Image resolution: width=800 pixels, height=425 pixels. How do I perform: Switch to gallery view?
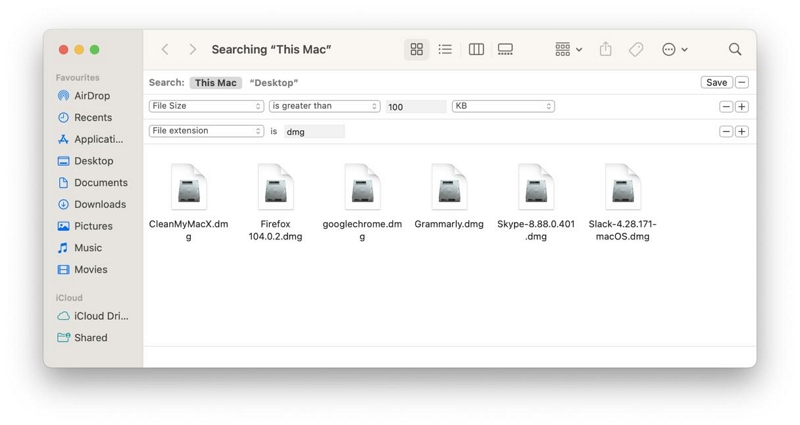point(505,49)
